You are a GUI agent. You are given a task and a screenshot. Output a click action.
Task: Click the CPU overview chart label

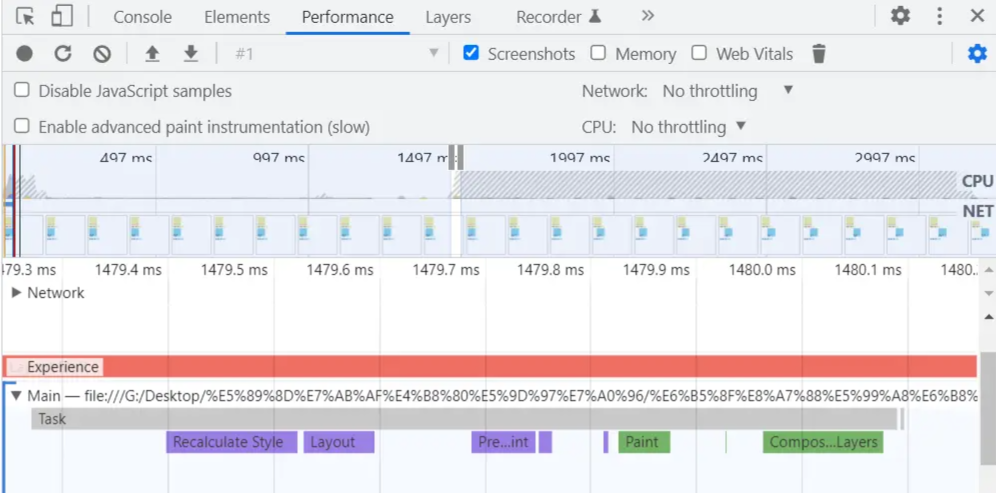[x=977, y=181]
